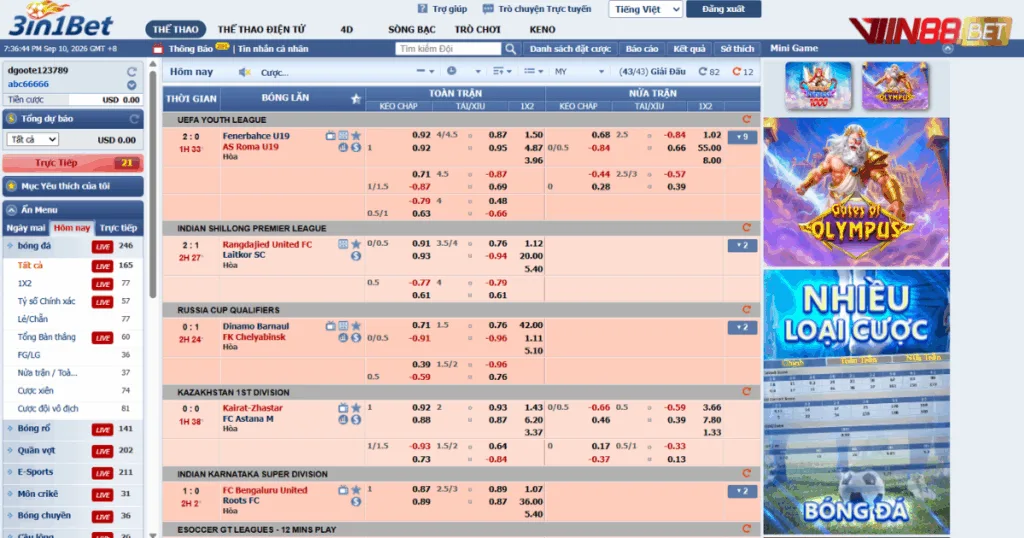The image size is (1024, 538).
Task: Select Tổng Bàn thắng market
Action: pyautogui.click(x=46, y=338)
